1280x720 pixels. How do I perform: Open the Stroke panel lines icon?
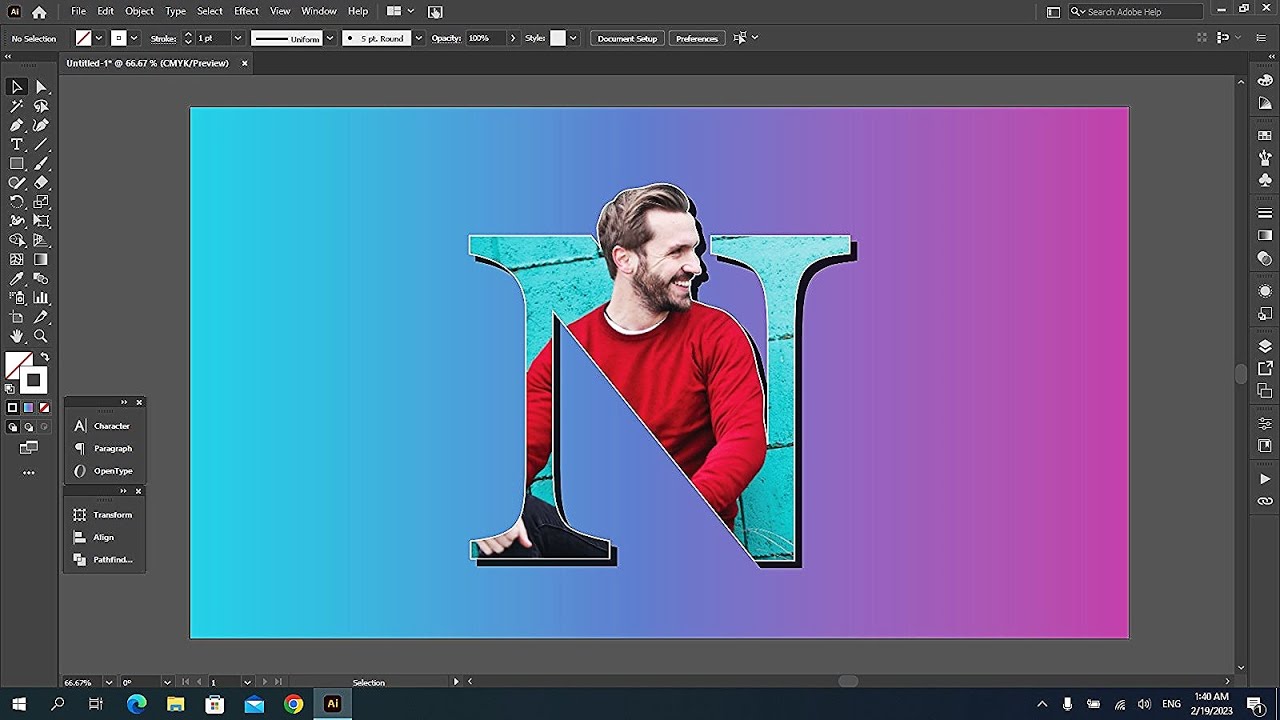(1265, 213)
